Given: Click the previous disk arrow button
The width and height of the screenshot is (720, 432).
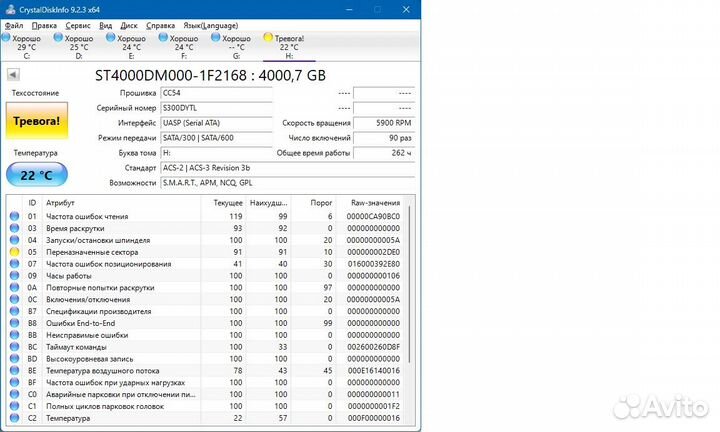Looking at the screenshot, I should pyautogui.click(x=13, y=74).
